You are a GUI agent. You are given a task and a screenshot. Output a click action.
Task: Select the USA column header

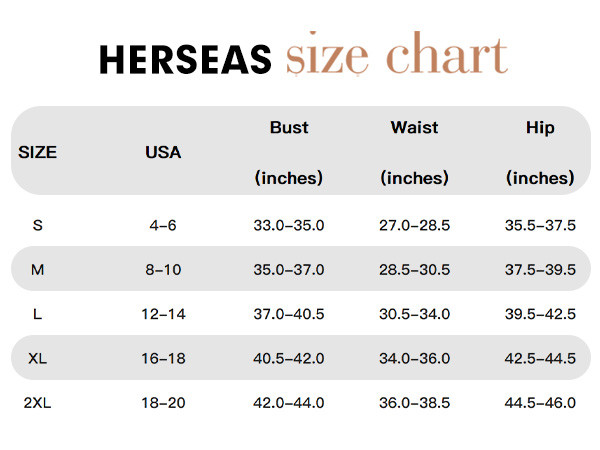(x=163, y=153)
